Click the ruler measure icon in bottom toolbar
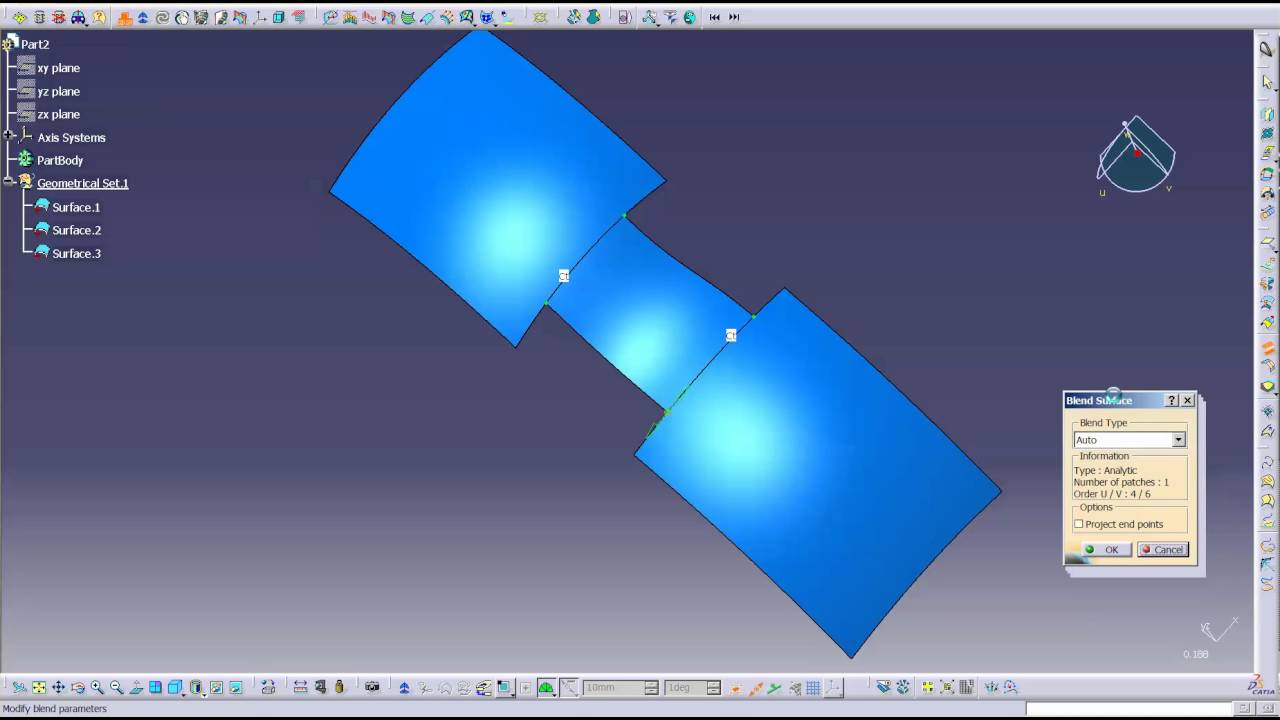 [300, 687]
